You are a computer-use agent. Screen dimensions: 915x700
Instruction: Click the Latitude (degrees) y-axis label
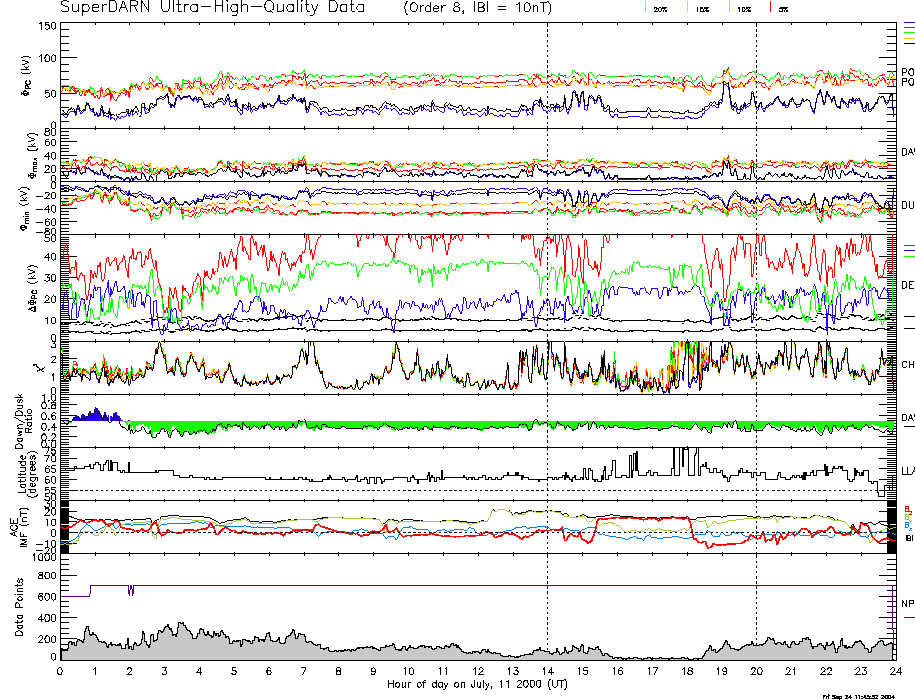click(x=20, y=469)
